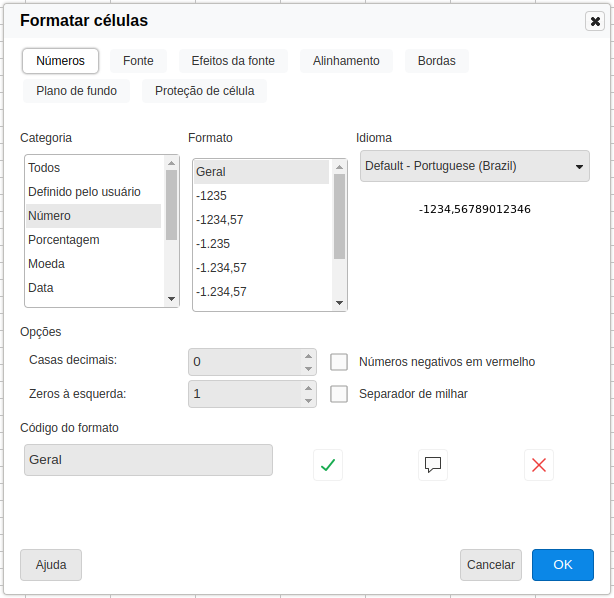Screen dimensions: 614x598
Task: Click the red X remove format icon
Action: tap(539, 464)
